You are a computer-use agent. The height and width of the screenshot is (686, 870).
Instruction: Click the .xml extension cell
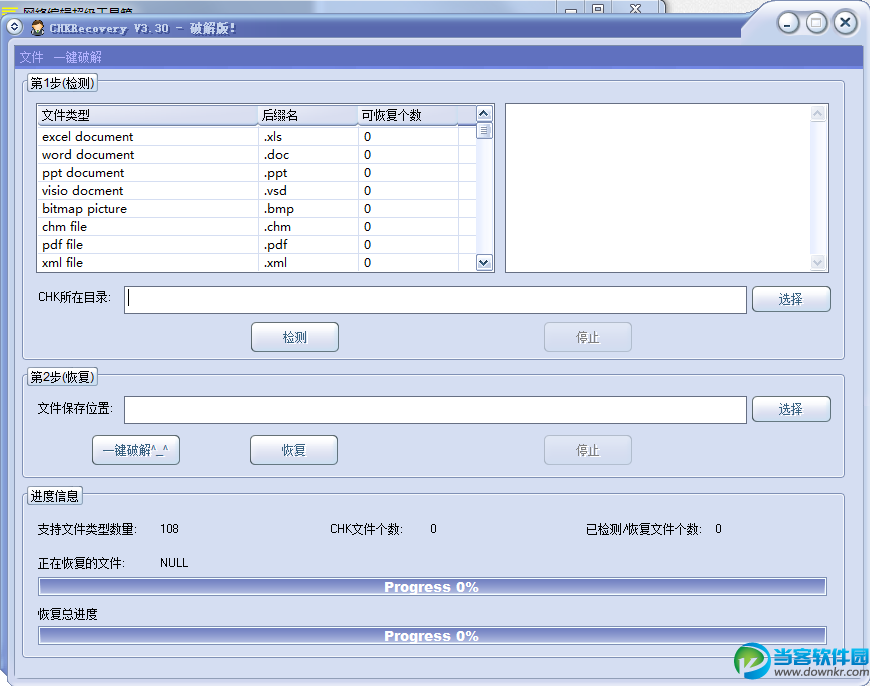click(308, 263)
